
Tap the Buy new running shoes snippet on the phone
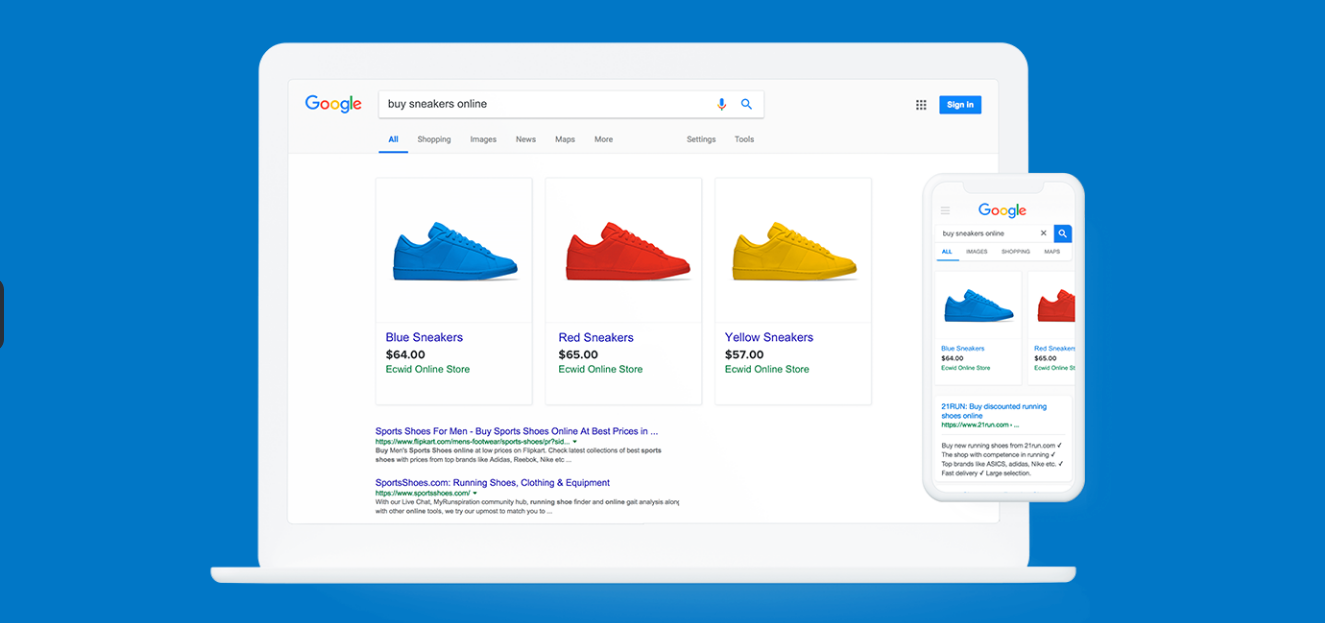coord(1001,459)
